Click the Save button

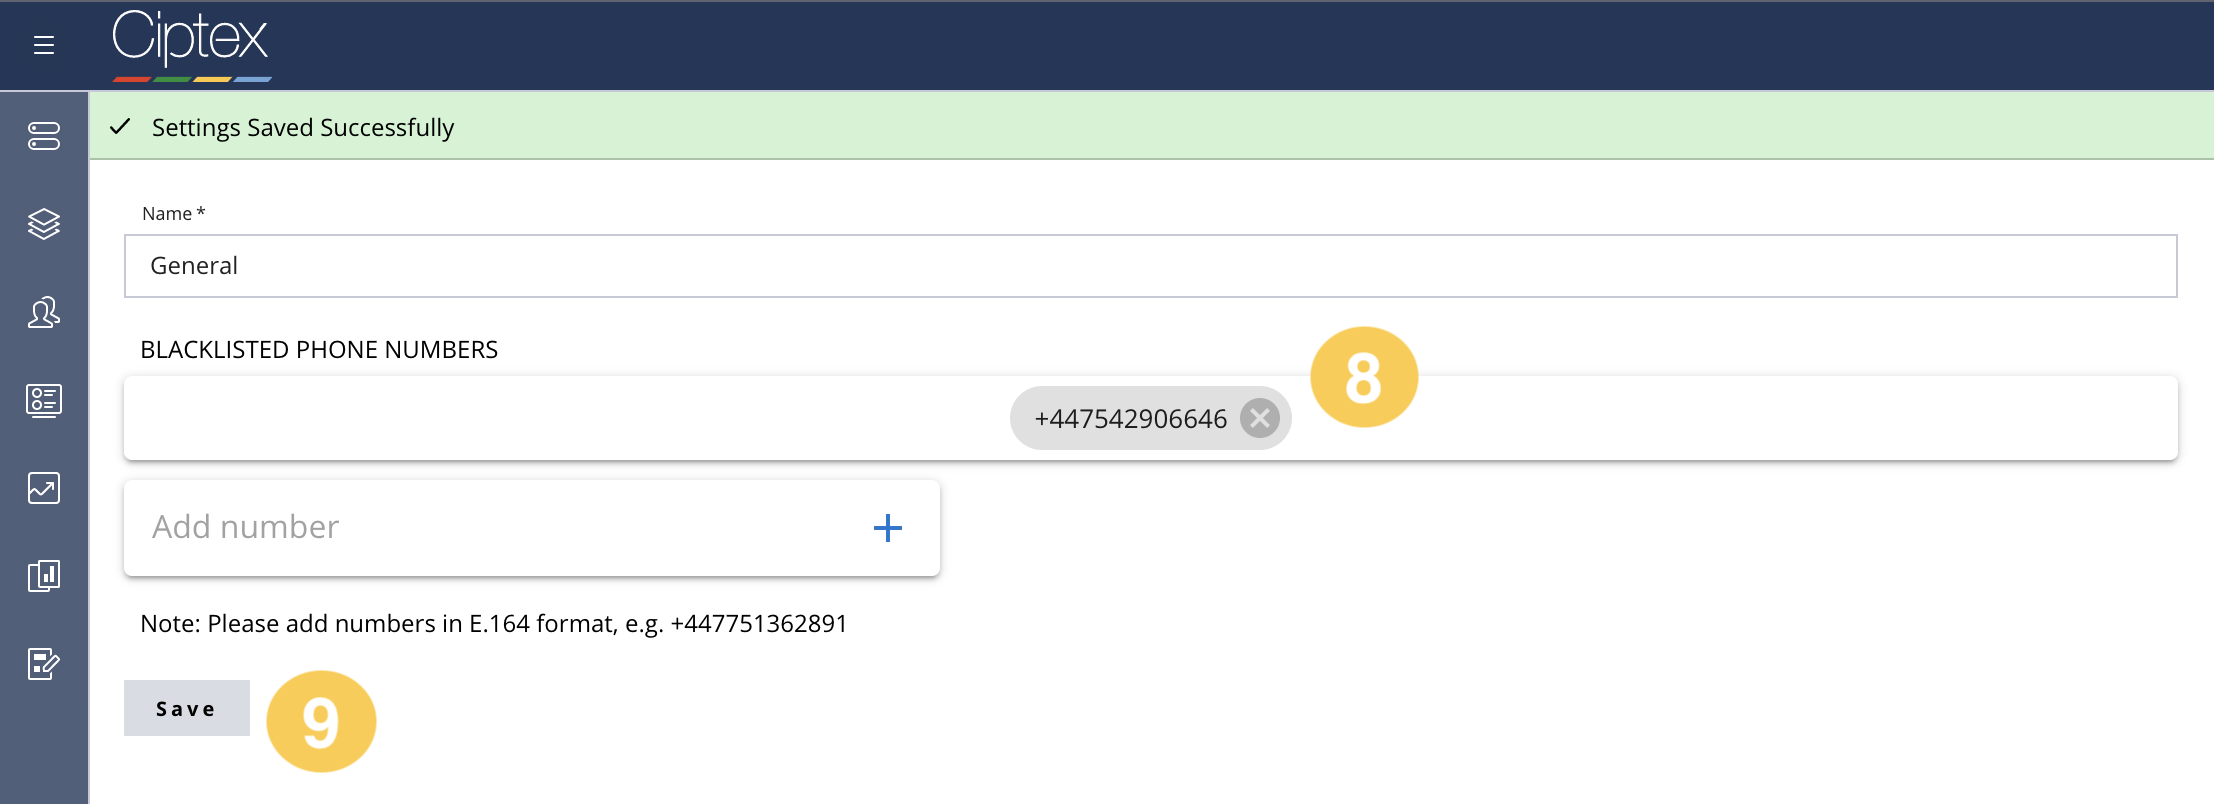click(187, 708)
